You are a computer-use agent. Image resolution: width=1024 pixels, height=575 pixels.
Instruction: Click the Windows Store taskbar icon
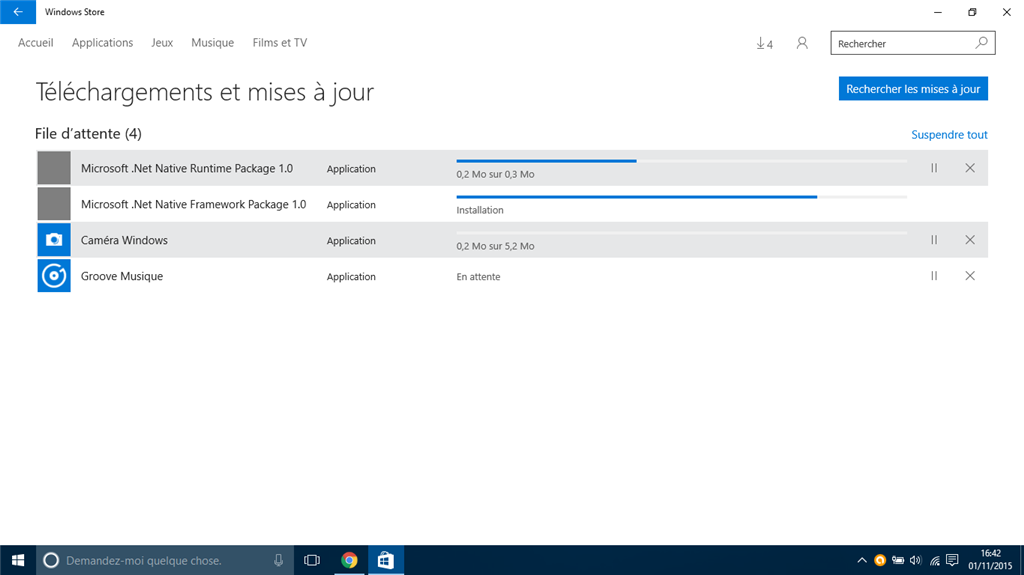click(x=385, y=560)
